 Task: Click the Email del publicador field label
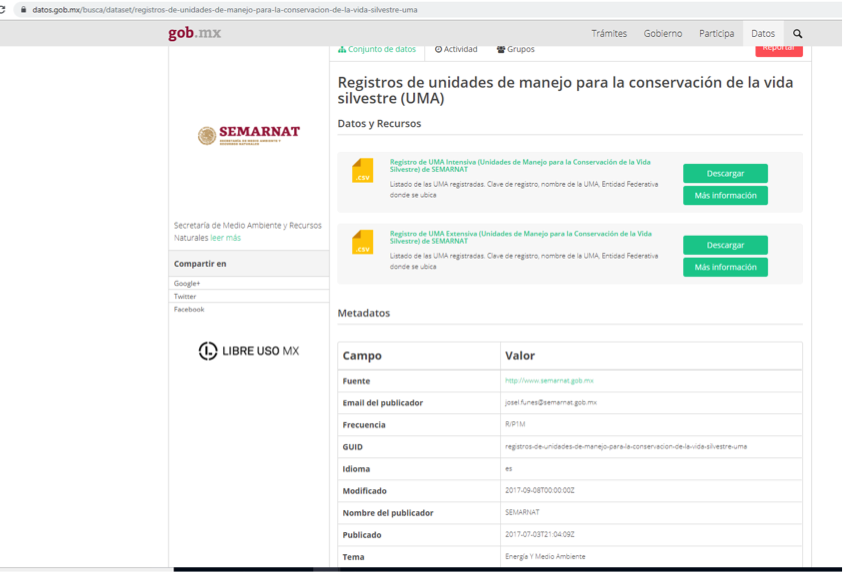(x=383, y=403)
